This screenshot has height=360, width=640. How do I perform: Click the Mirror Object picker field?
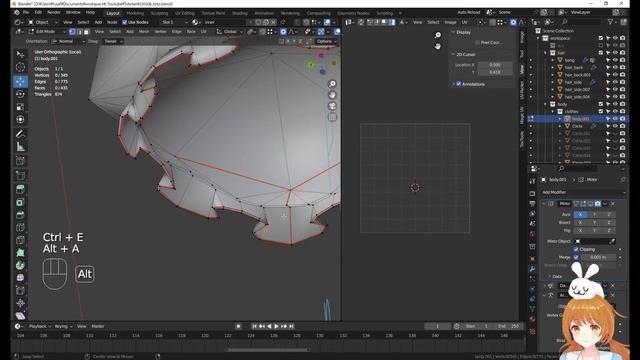click(x=595, y=241)
